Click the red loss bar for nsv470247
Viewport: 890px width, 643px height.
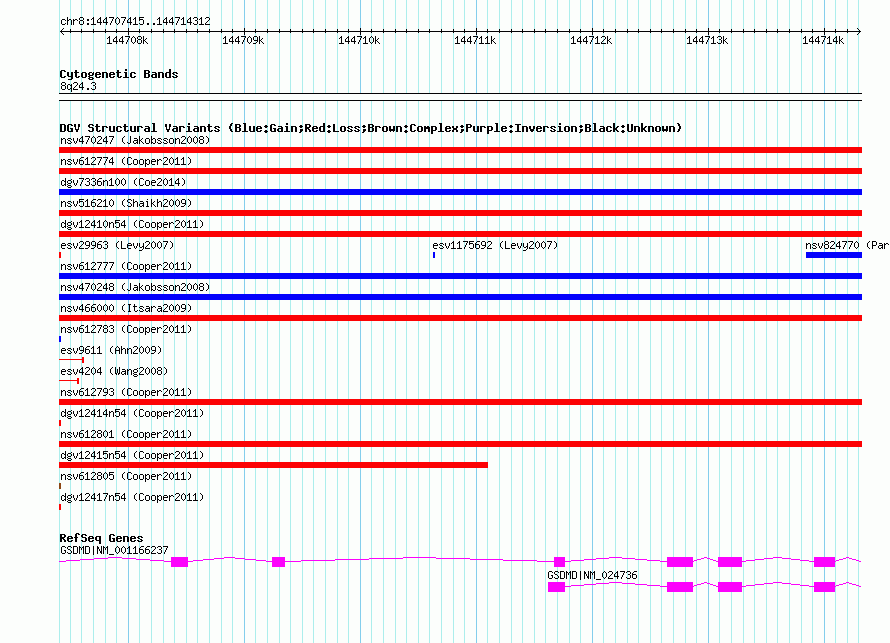(x=460, y=150)
